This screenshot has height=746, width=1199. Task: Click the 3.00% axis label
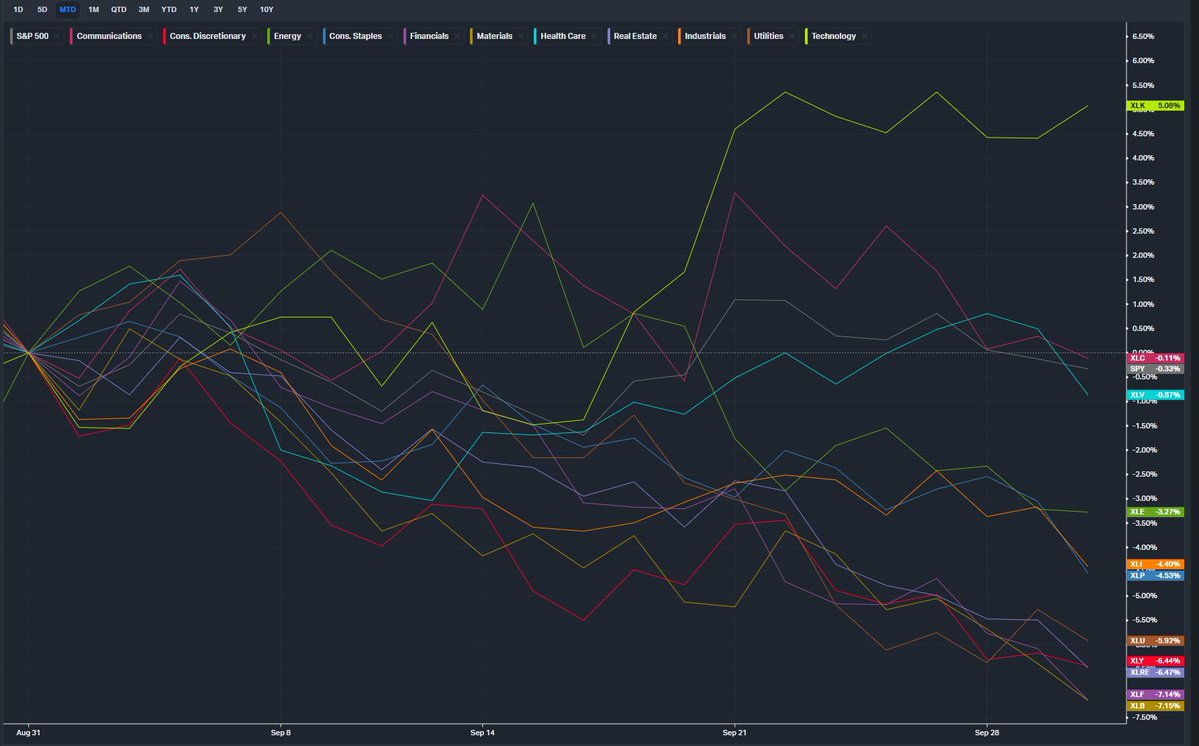(x=1142, y=207)
